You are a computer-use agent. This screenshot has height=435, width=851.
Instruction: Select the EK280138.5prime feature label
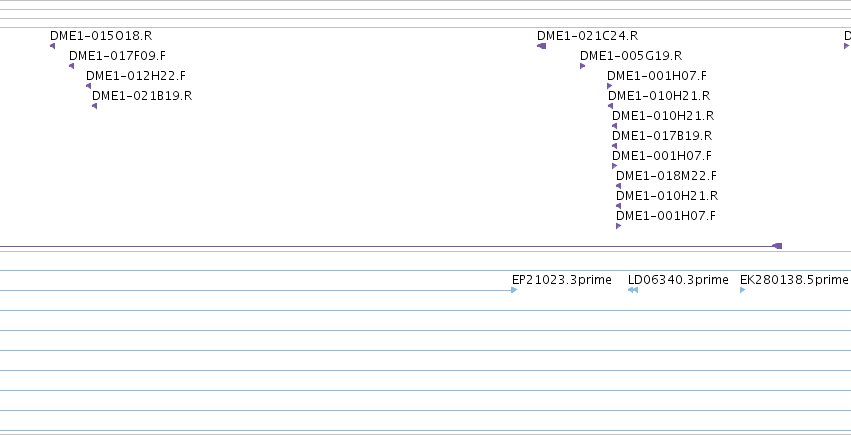[794, 280]
